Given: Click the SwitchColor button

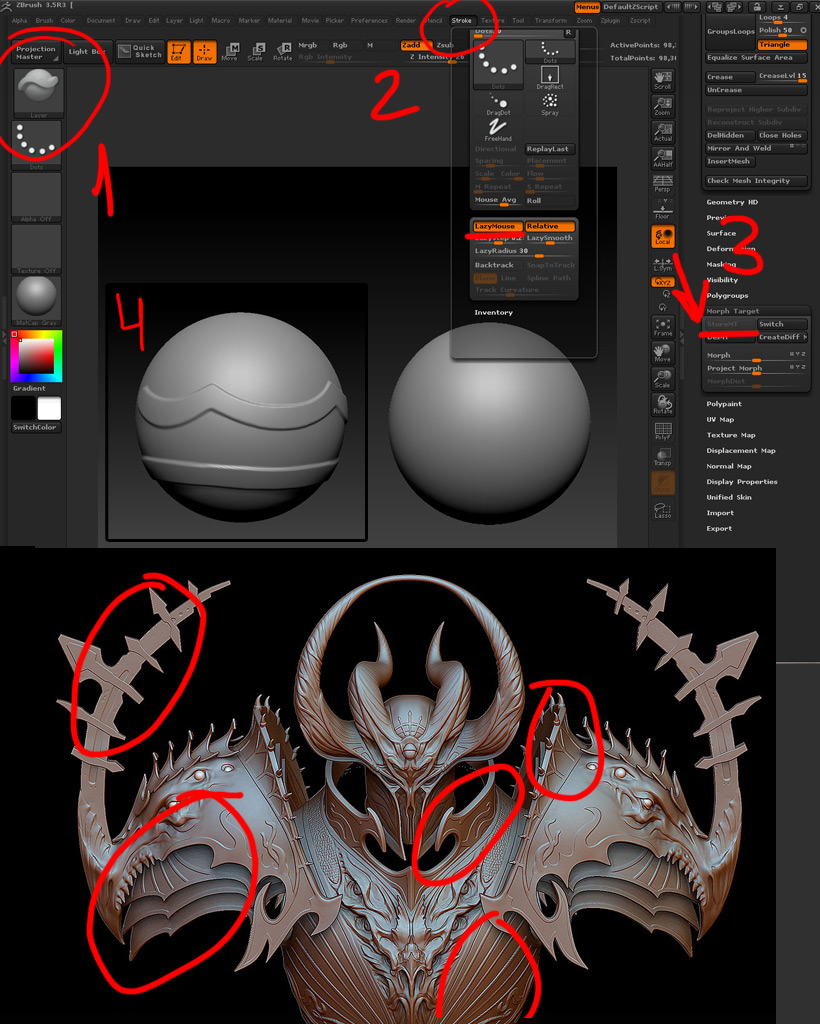Looking at the screenshot, I should (36, 427).
